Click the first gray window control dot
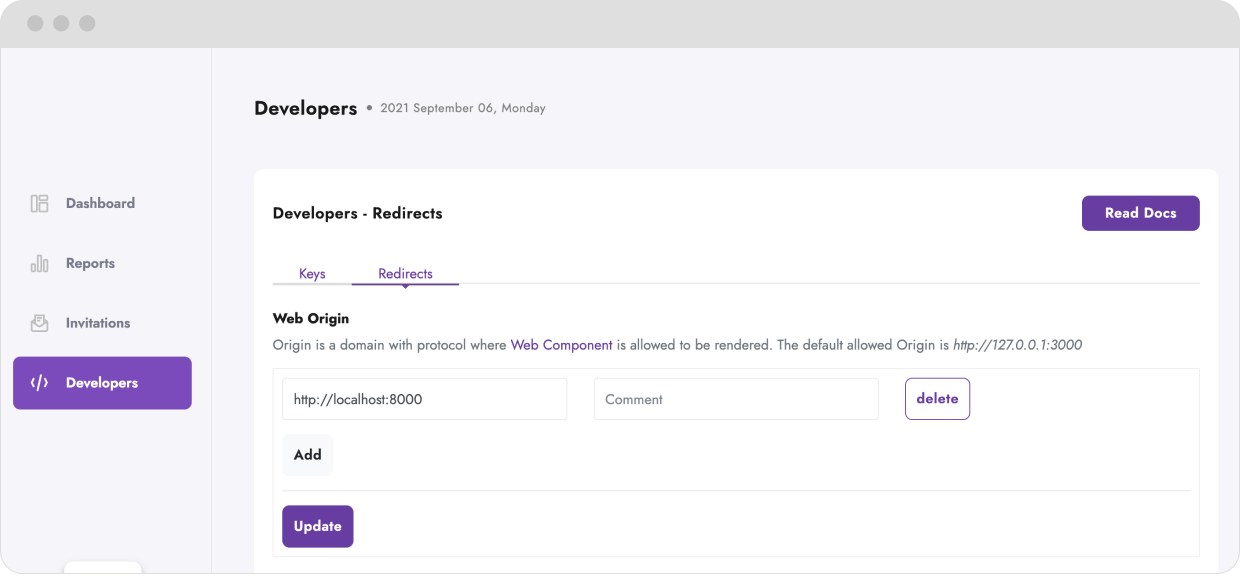 36,23
